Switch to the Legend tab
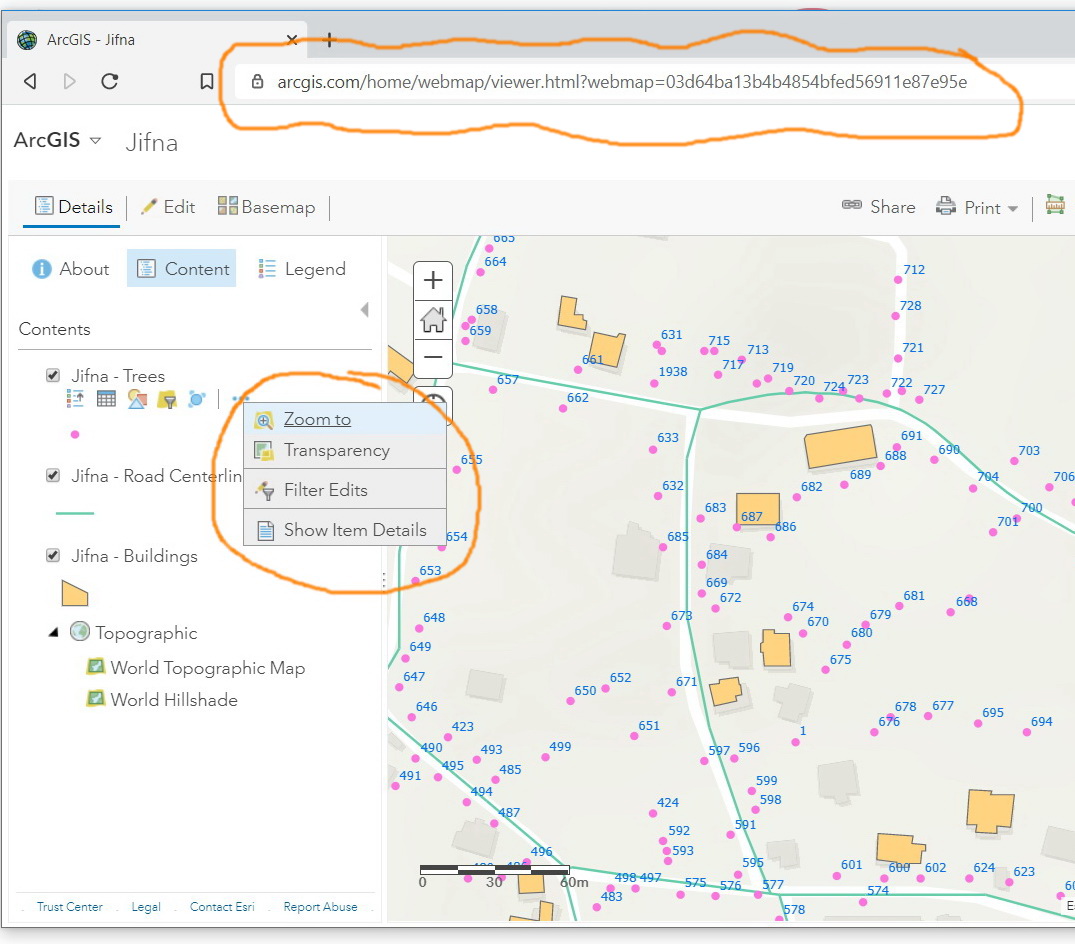This screenshot has width=1075, height=944. [x=302, y=269]
